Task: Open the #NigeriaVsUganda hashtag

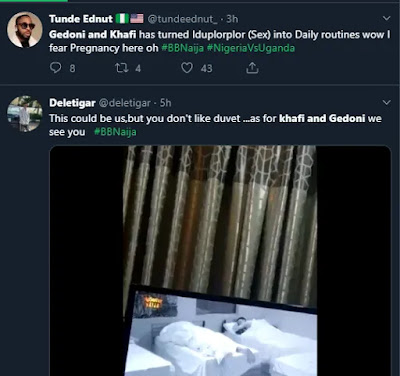Action: (251, 48)
